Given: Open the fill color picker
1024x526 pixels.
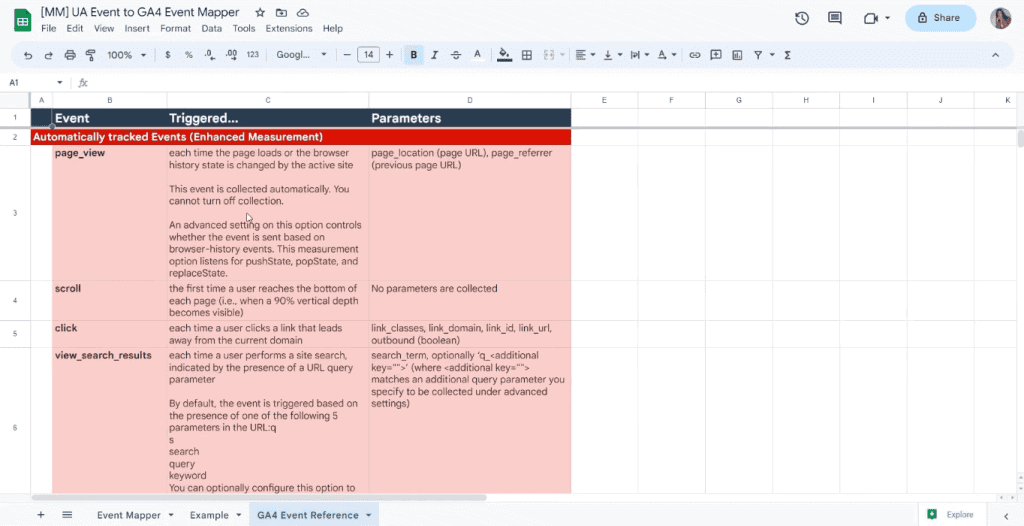Looking at the screenshot, I should pos(504,55).
